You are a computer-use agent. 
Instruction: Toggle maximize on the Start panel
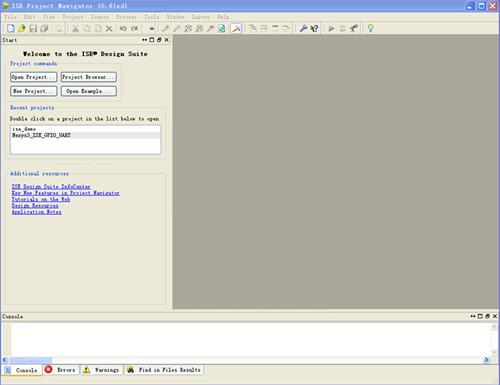point(152,40)
